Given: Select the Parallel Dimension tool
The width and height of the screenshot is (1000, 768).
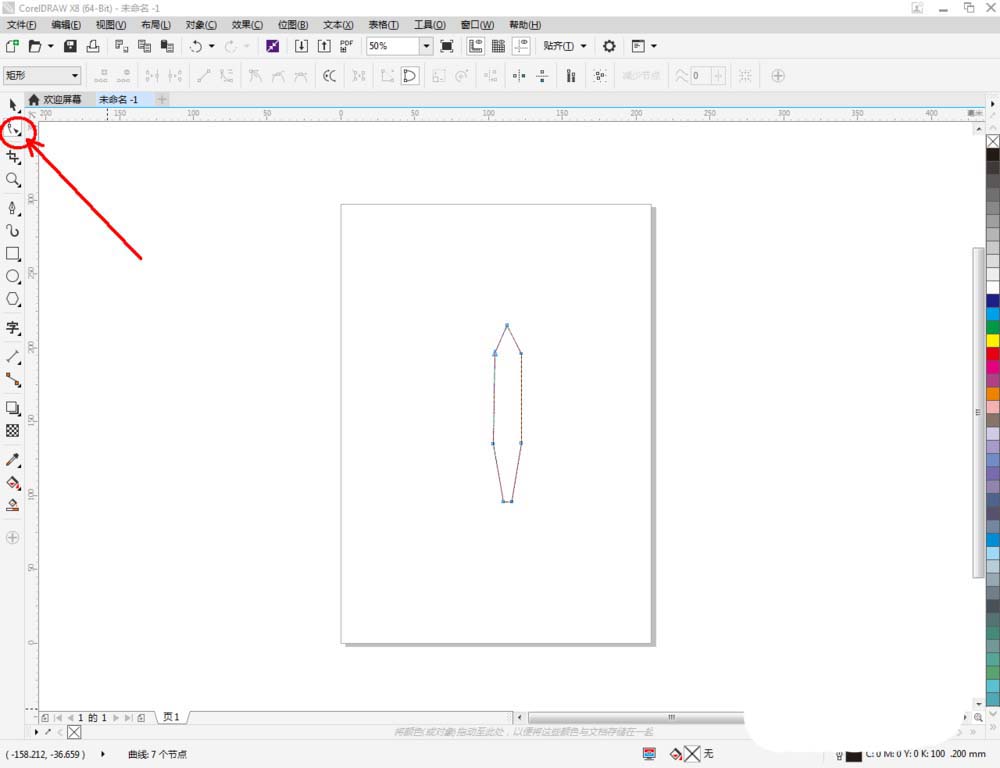Looking at the screenshot, I should coord(13,357).
